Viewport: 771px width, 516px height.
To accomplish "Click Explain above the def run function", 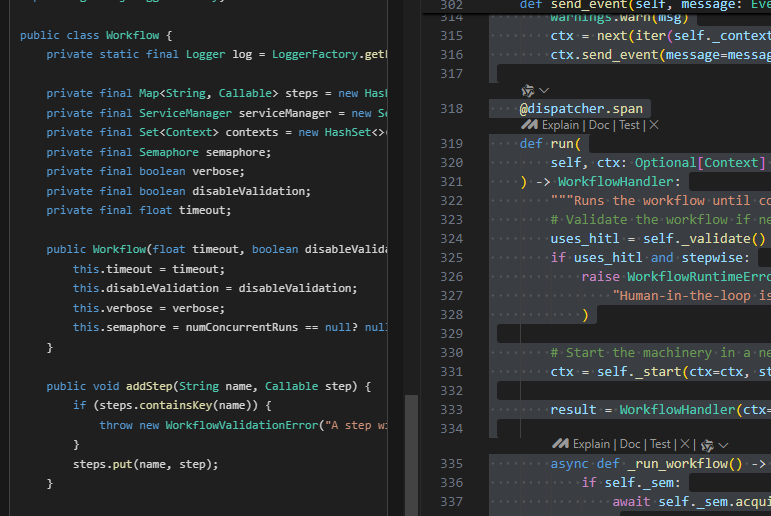I will pyautogui.click(x=560, y=125).
